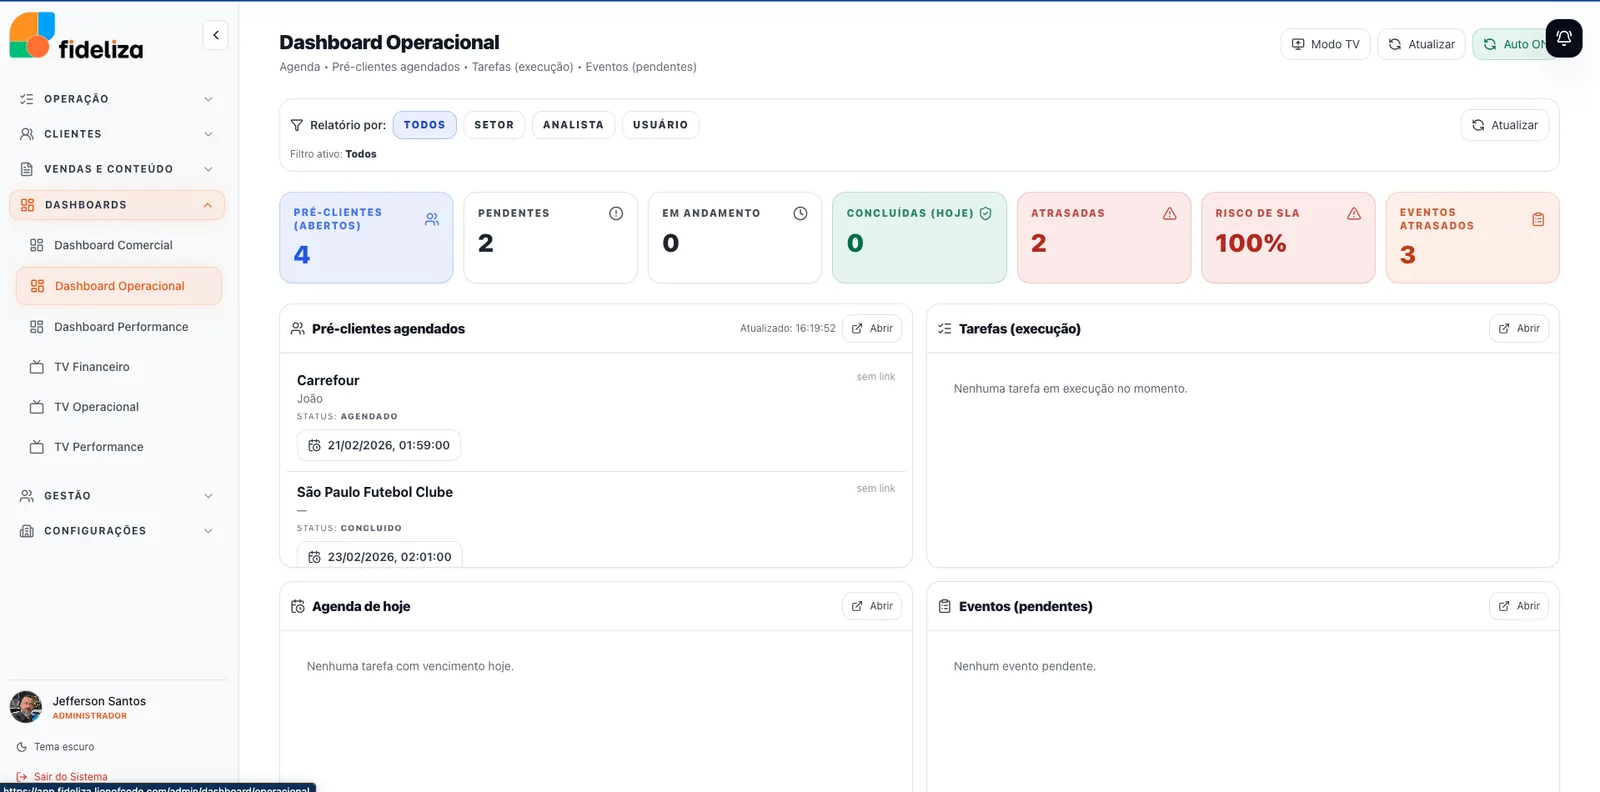The image size is (1600, 792).
Task: Expand the Clientes sidebar section
Action: point(117,134)
